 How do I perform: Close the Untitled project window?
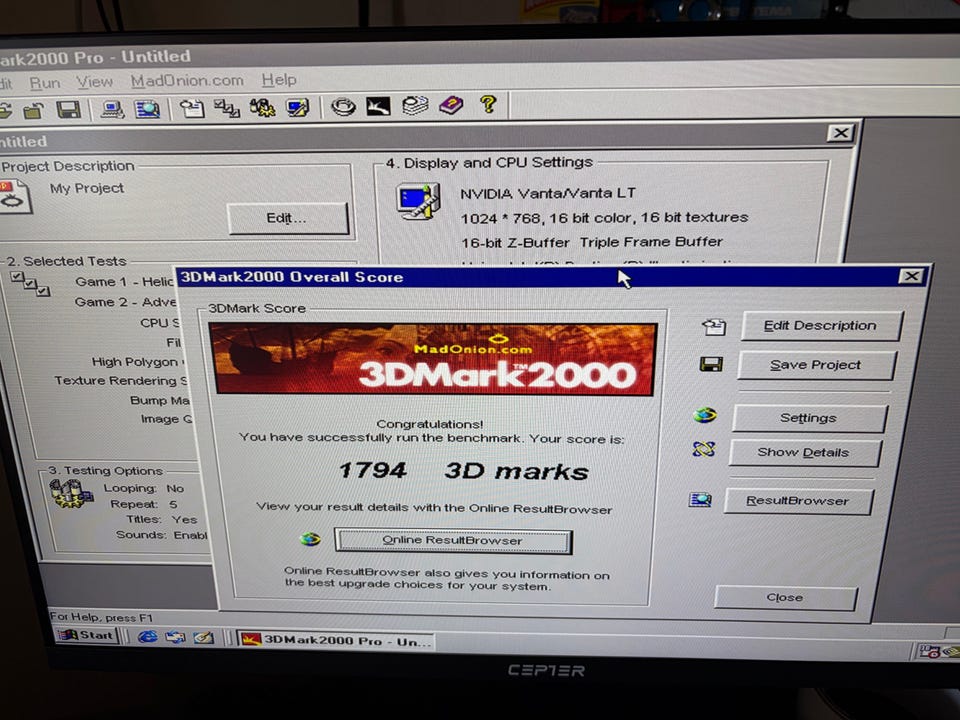click(841, 133)
